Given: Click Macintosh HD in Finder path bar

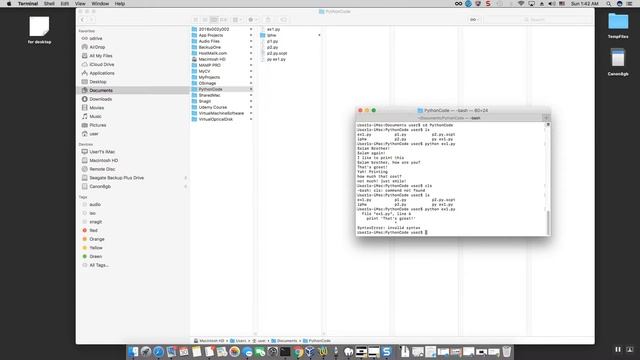Looking at the screenshot, I should [209, 341].
